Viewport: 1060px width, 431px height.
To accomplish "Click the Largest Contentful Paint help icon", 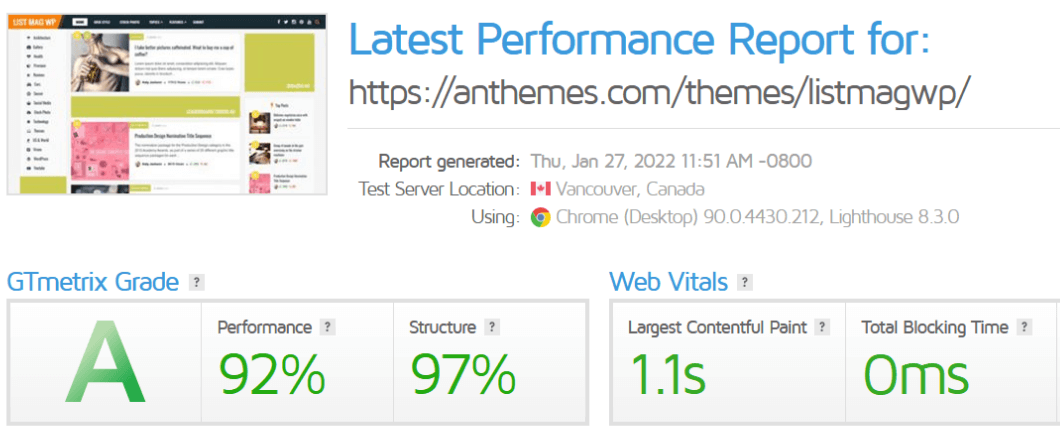I will click(821, 328).
